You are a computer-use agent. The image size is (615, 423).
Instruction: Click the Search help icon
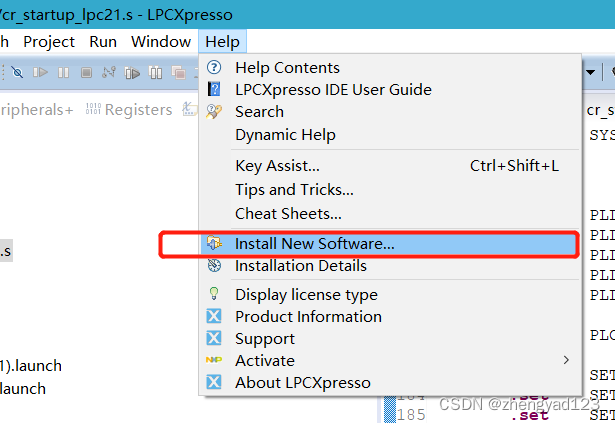click(214, 112)
